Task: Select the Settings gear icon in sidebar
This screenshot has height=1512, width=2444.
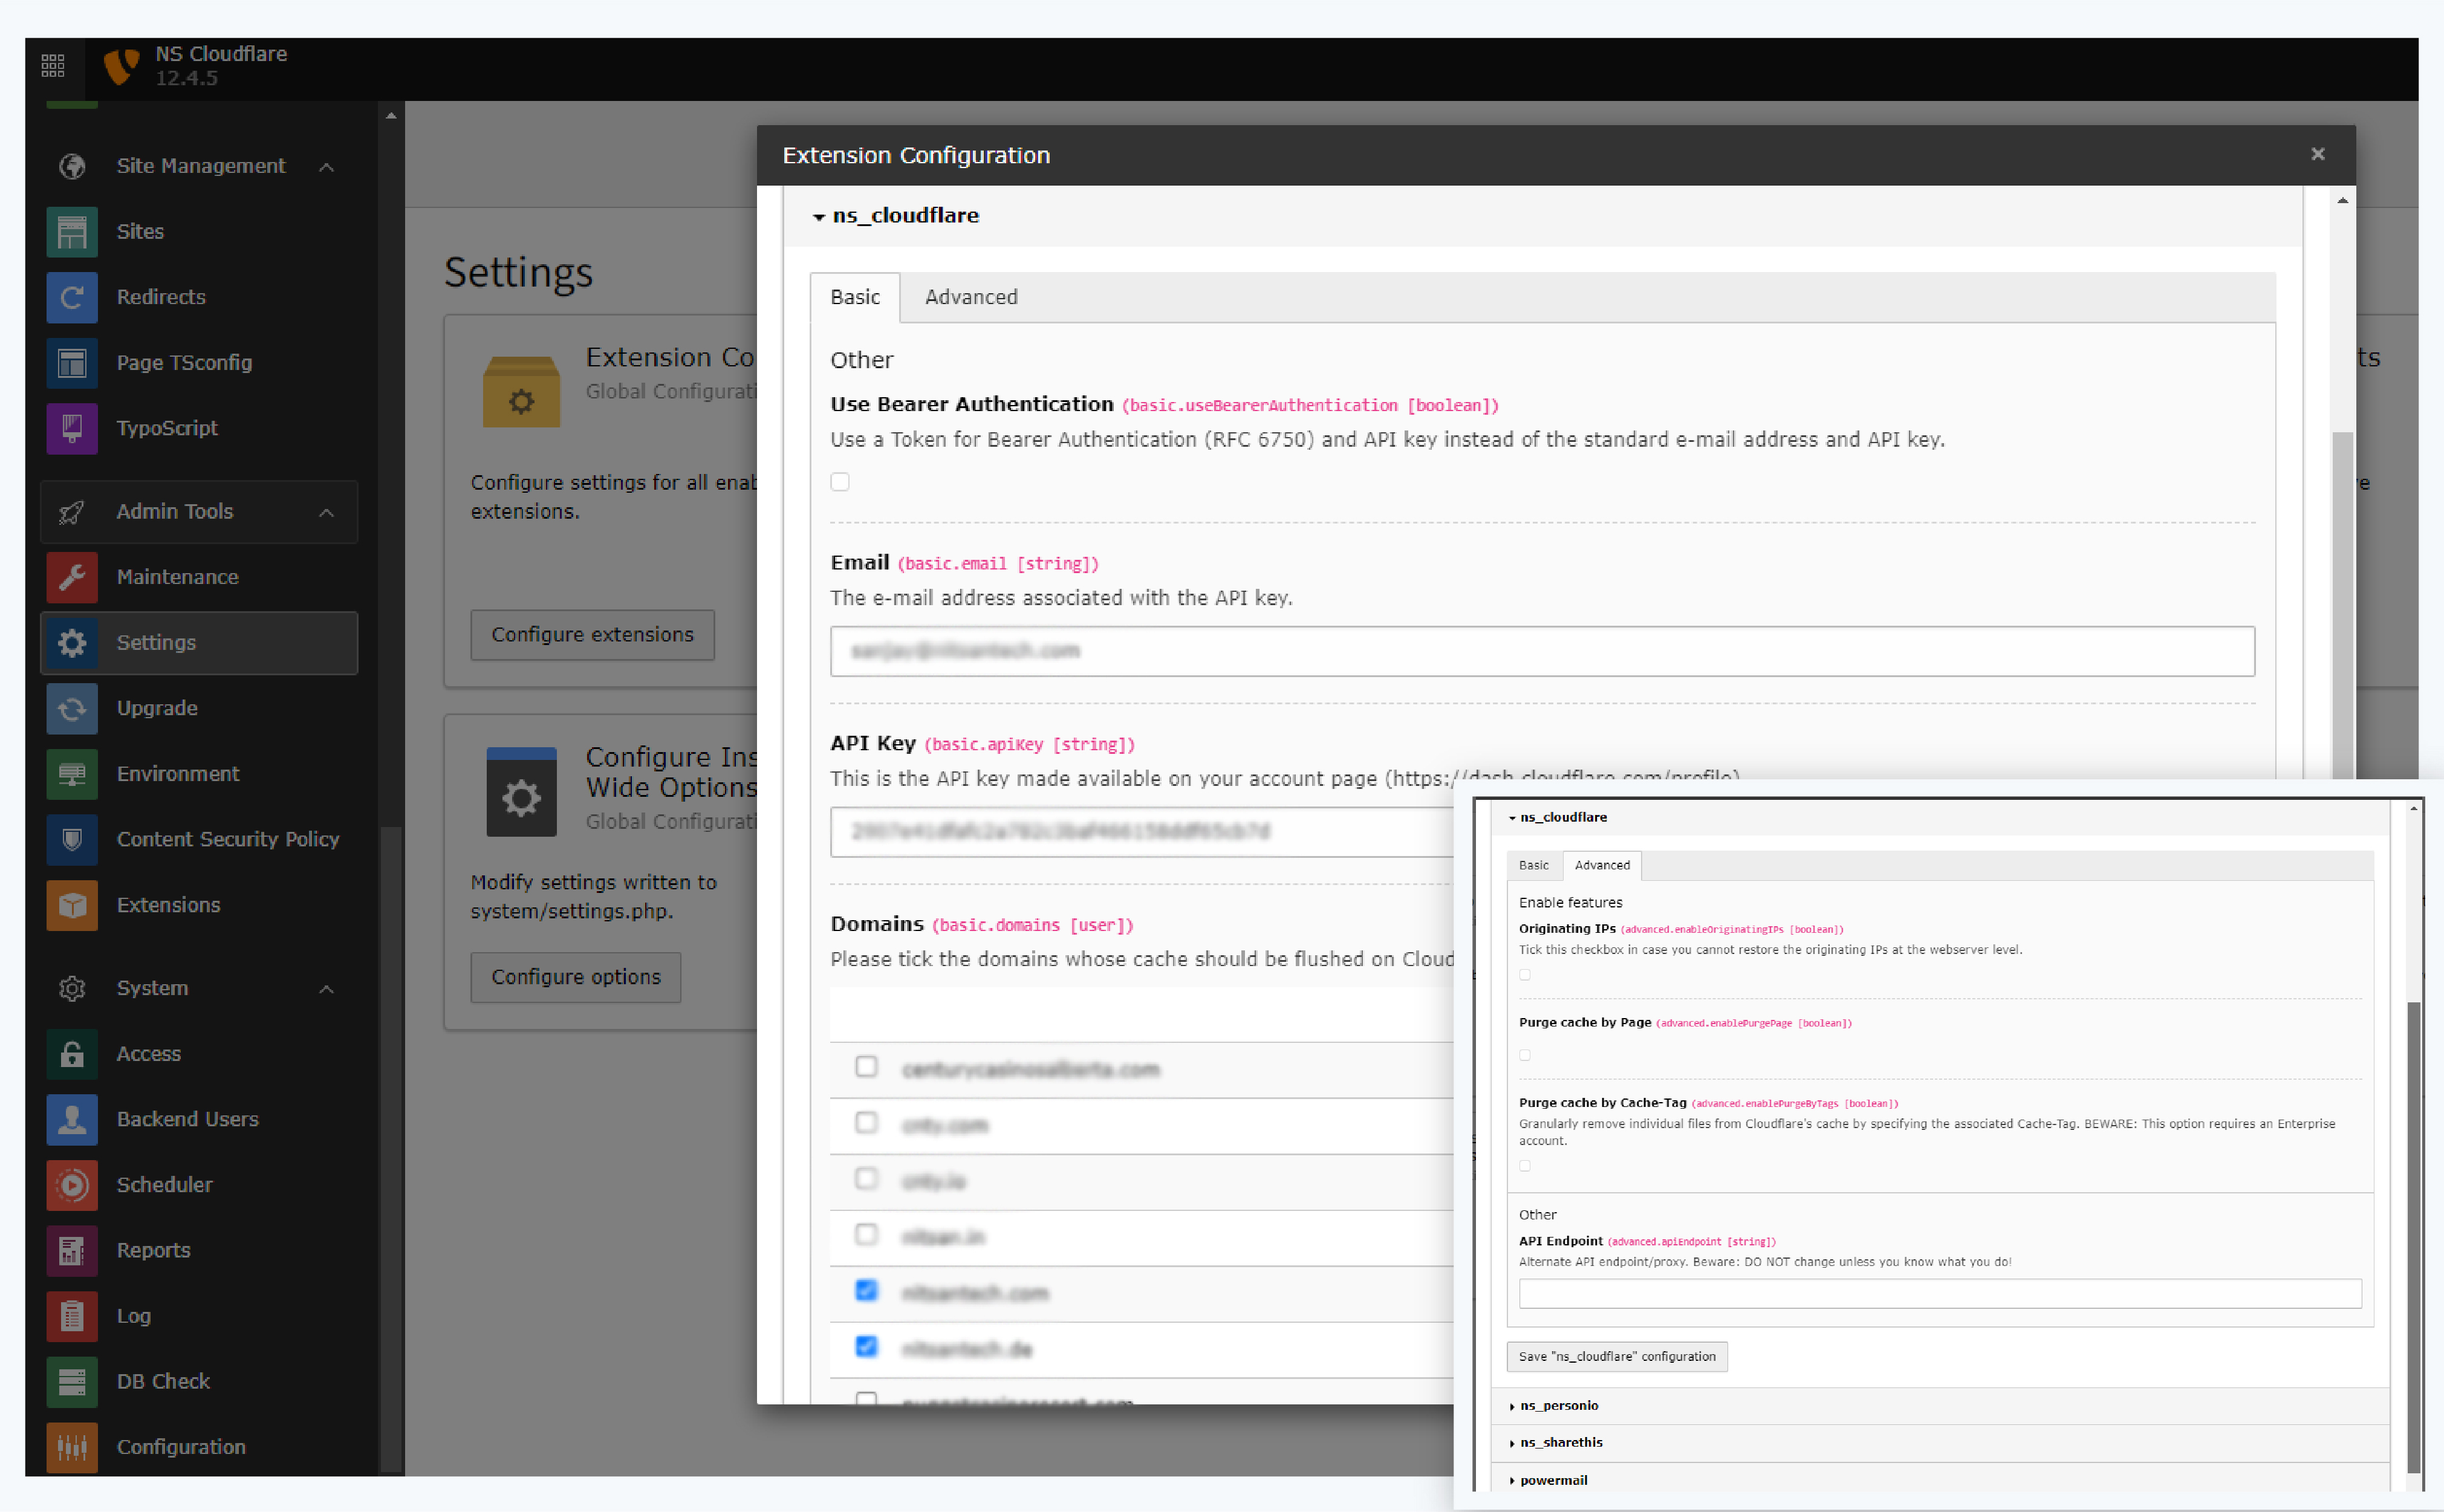Action: pos(72,643)
